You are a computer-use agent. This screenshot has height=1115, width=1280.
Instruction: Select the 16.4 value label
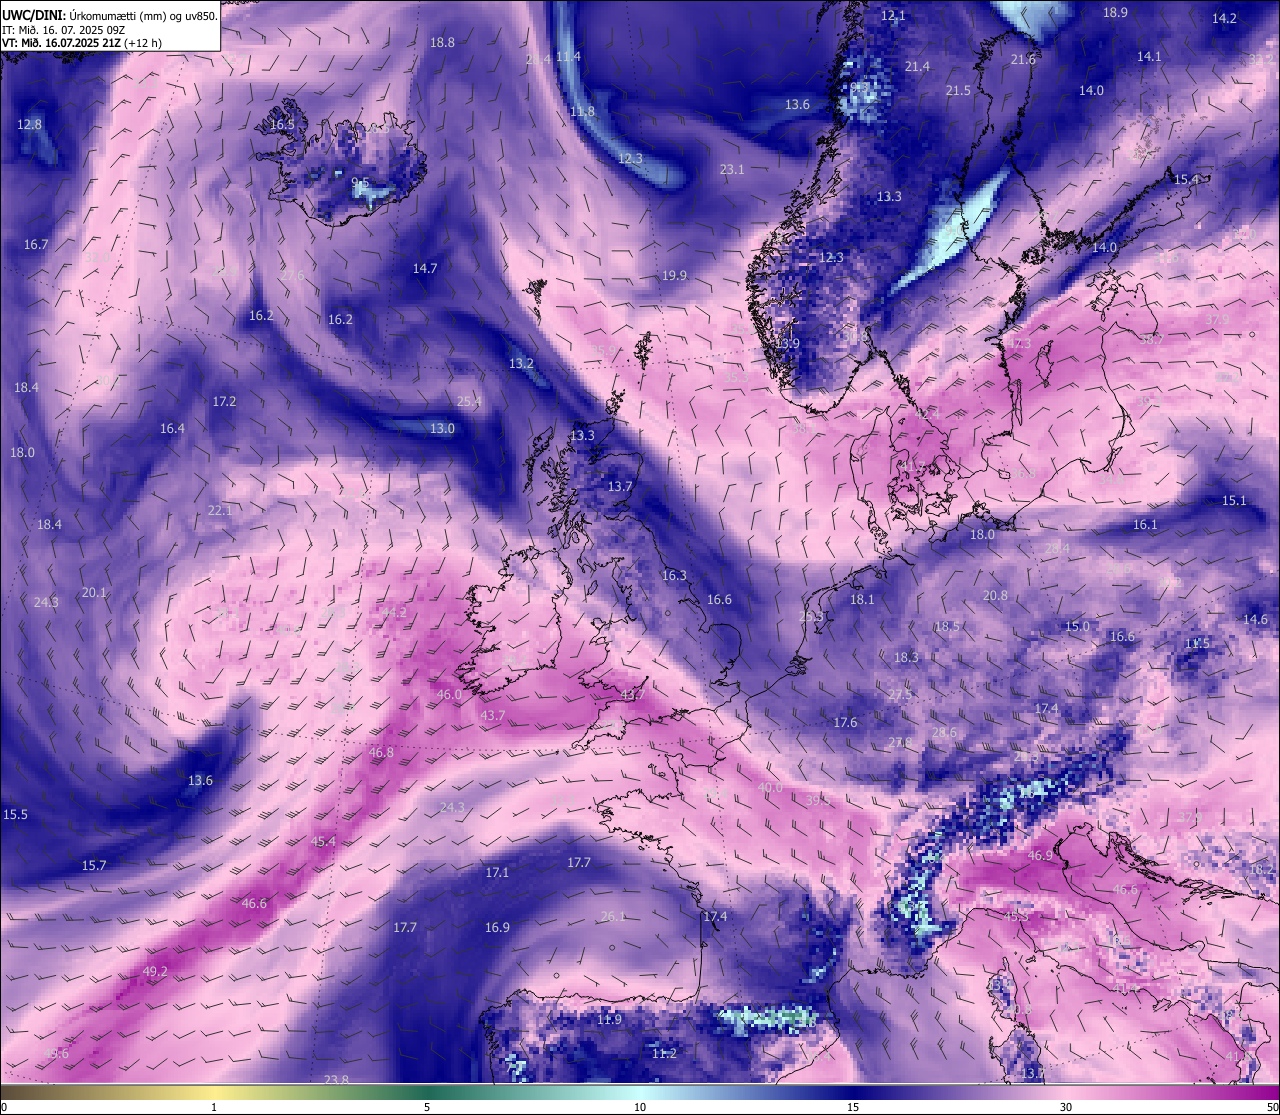click(172, 429)
